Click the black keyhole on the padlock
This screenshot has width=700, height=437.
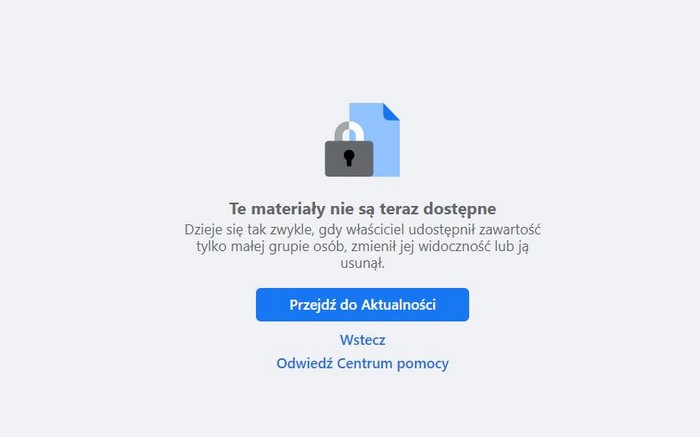pos(349,158)
